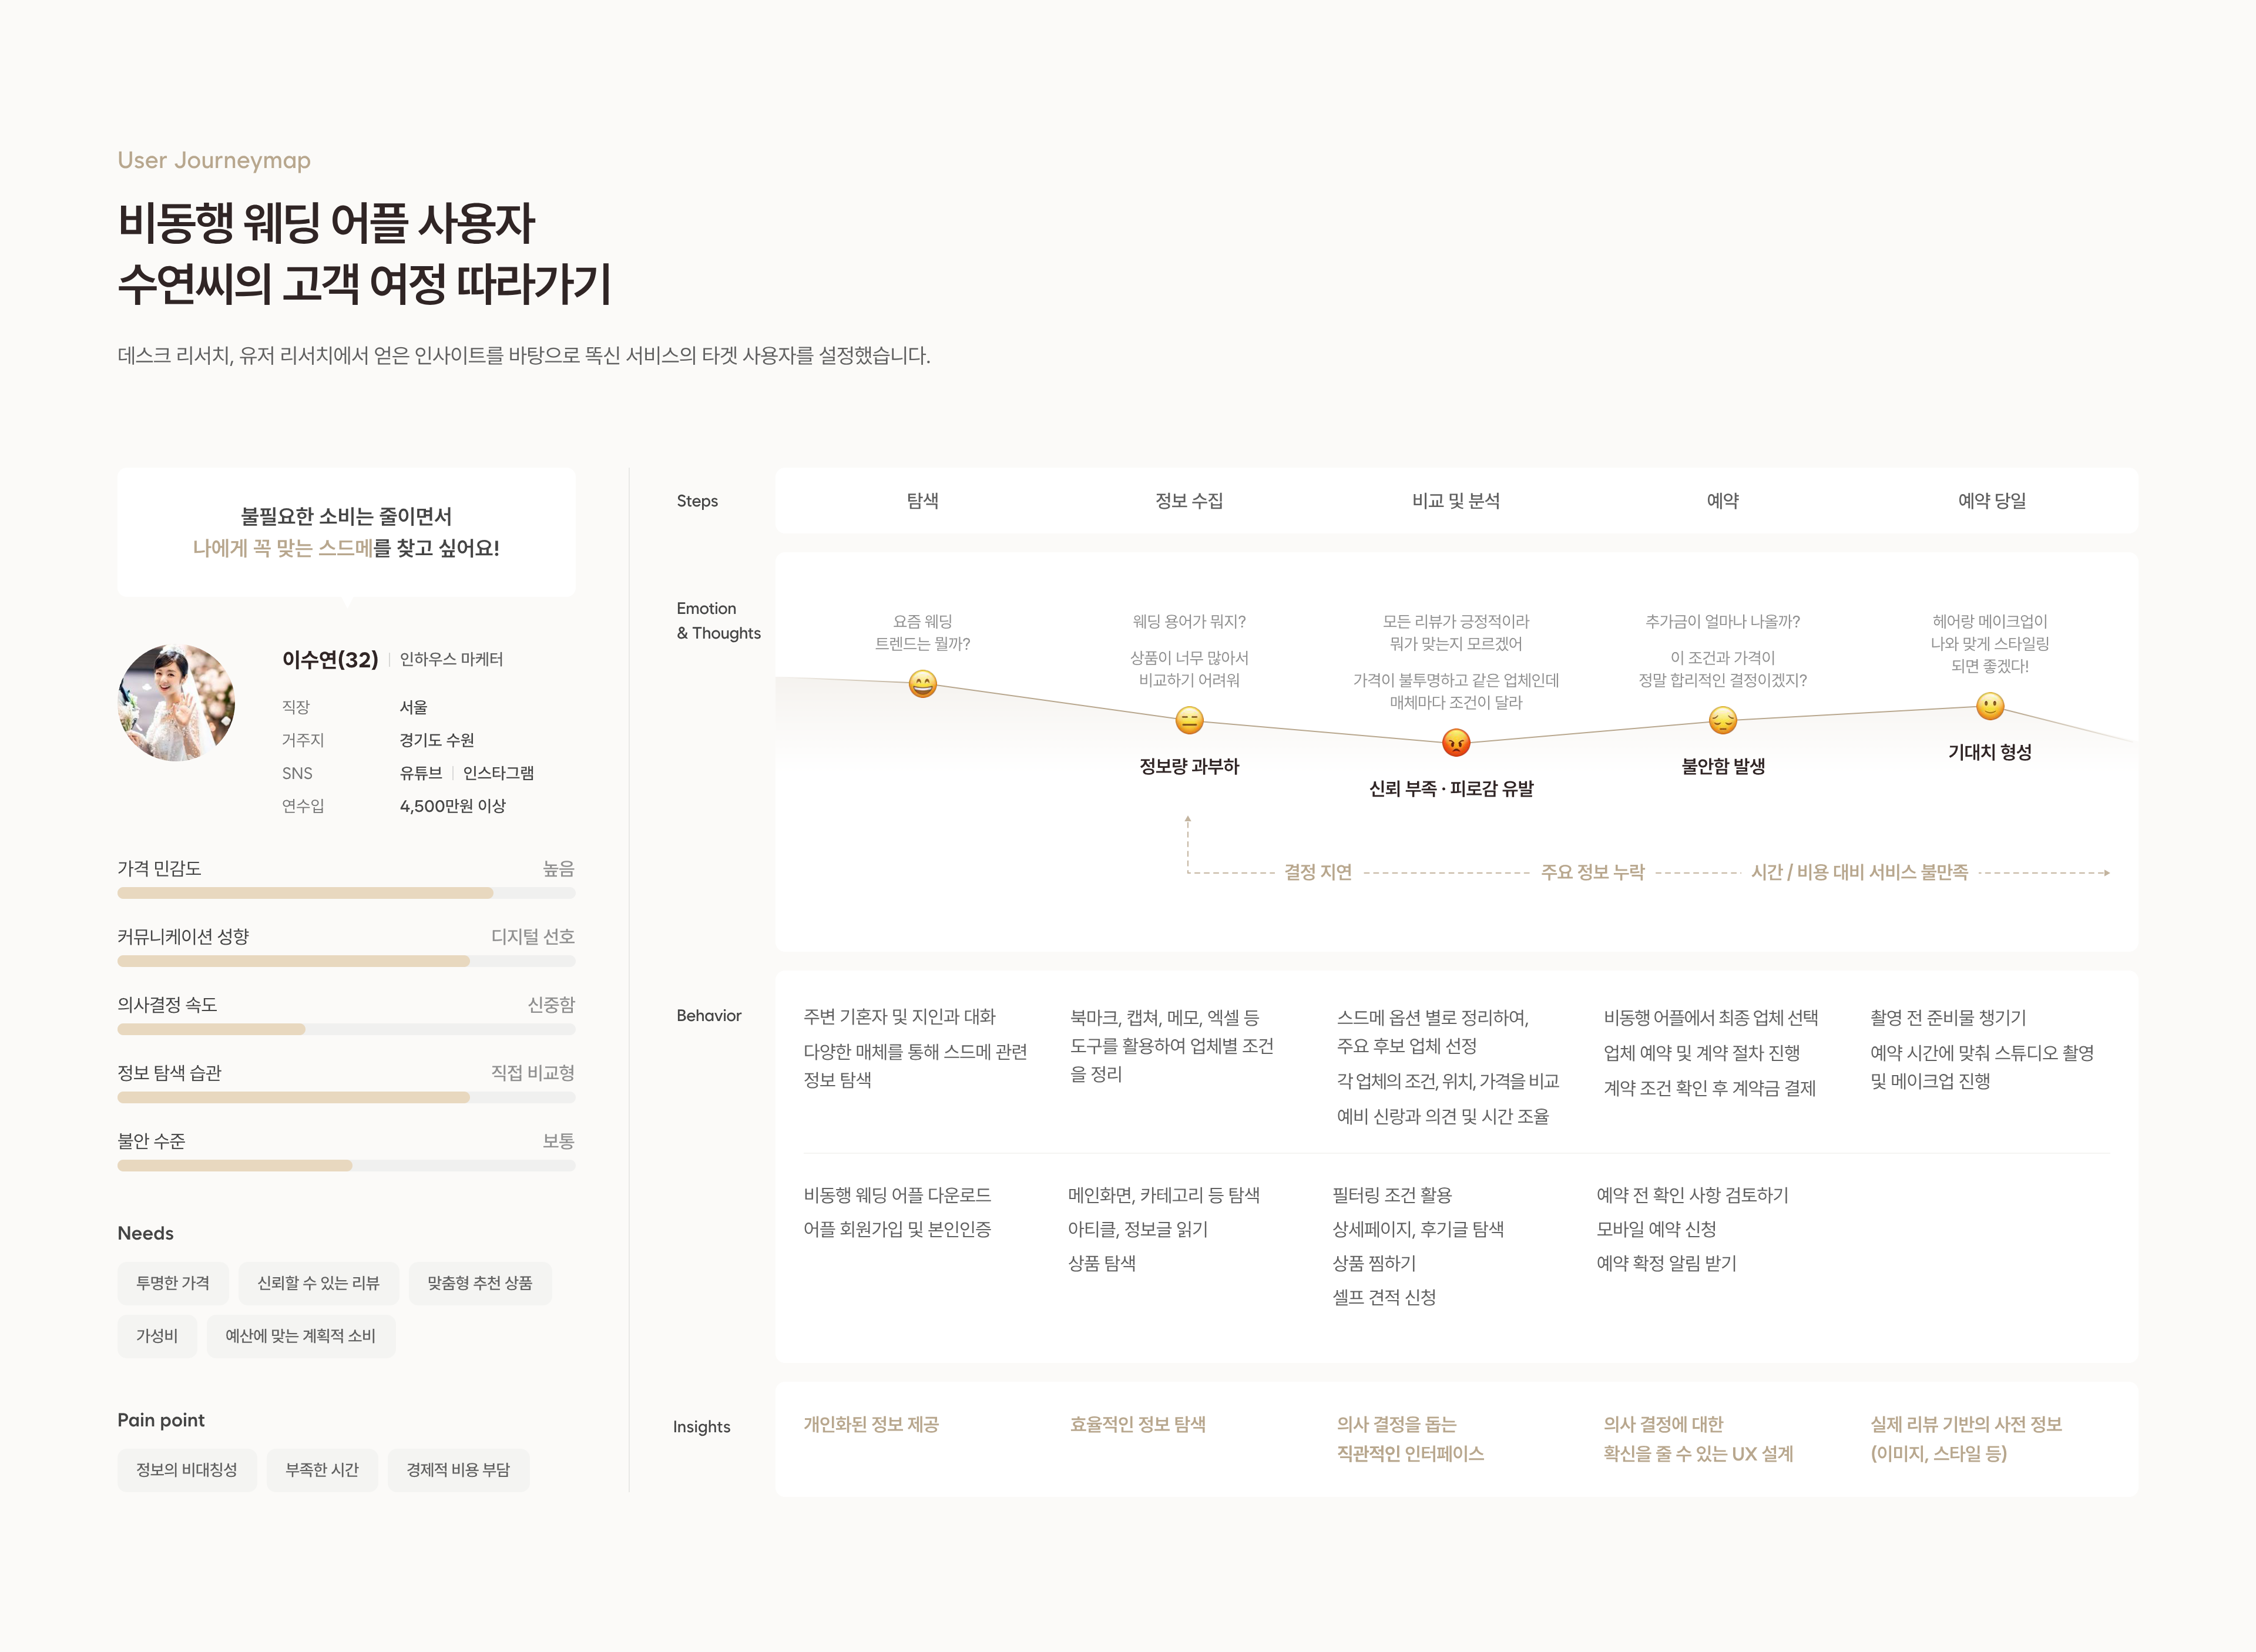
Task: Click the 촬영 전 준비물 챙기기 item
Action: coord(1948,1017)
